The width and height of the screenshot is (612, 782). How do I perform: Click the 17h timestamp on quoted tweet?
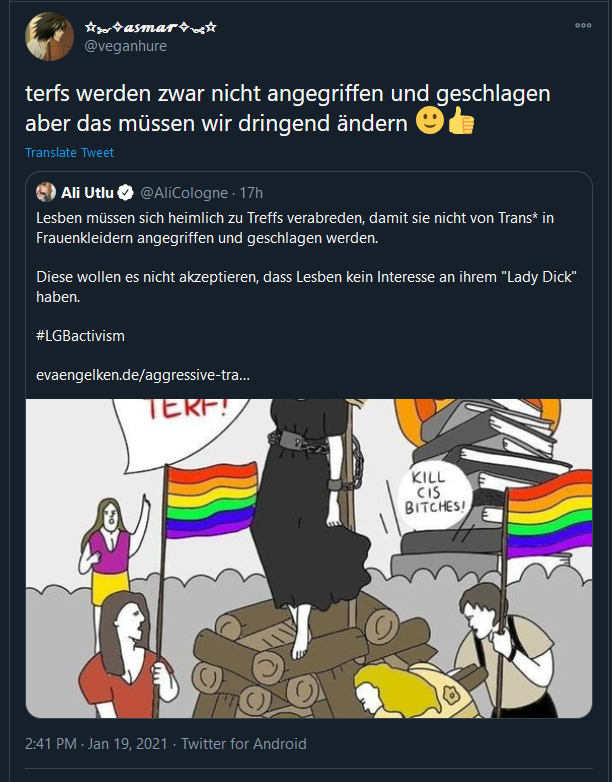click(251, 193)
